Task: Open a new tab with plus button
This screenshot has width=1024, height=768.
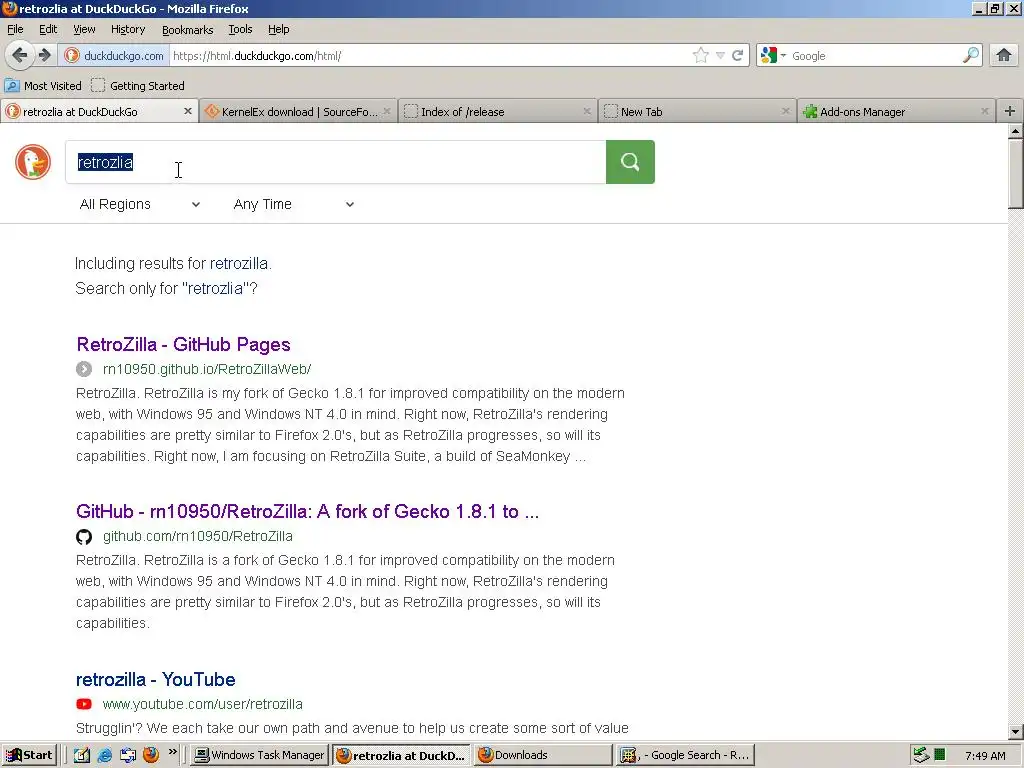Action: [1010, 111]
